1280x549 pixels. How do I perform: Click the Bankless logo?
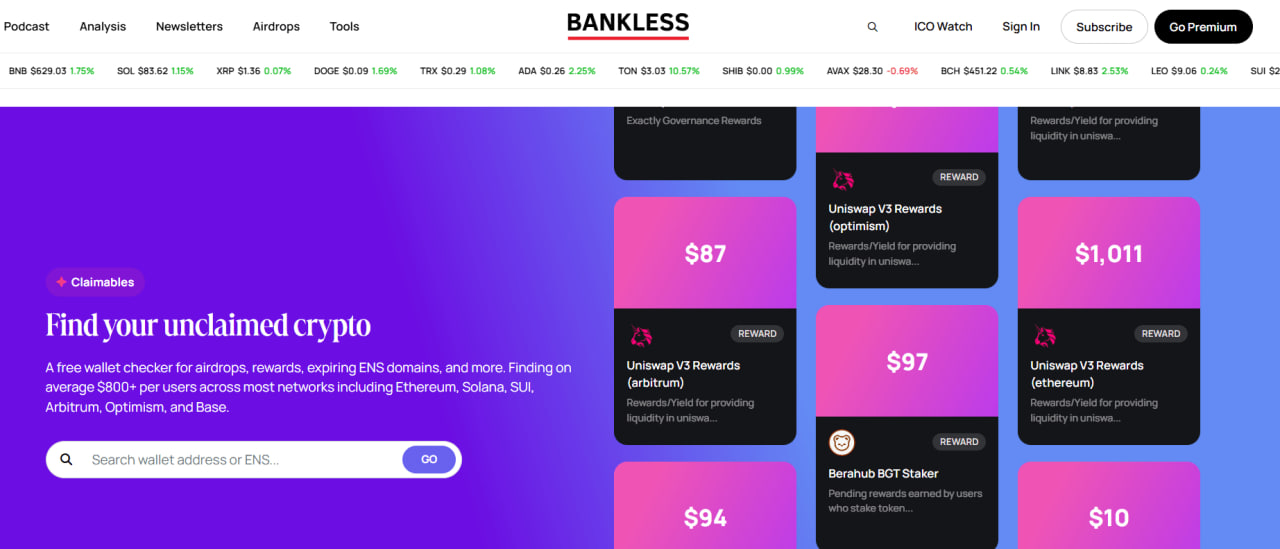(x=628, y=25)
